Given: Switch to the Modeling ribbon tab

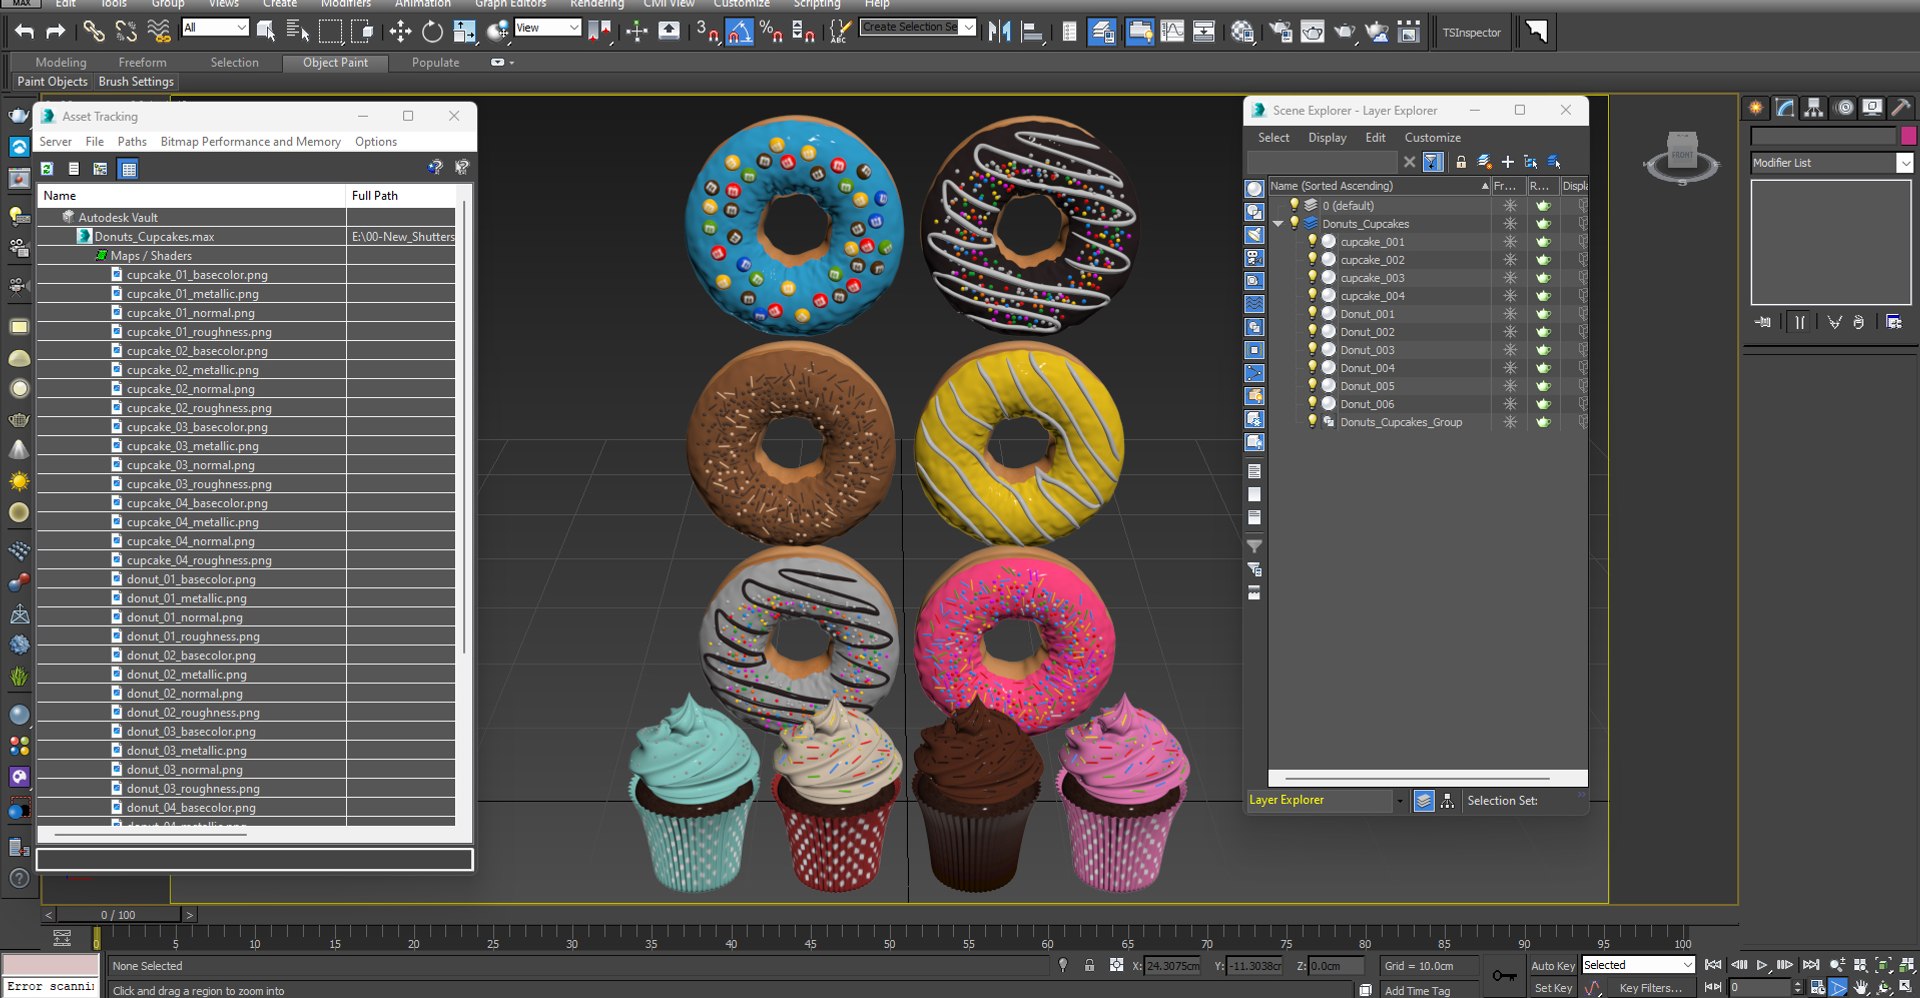Looking at the screenshot, I should click(61, 62).
